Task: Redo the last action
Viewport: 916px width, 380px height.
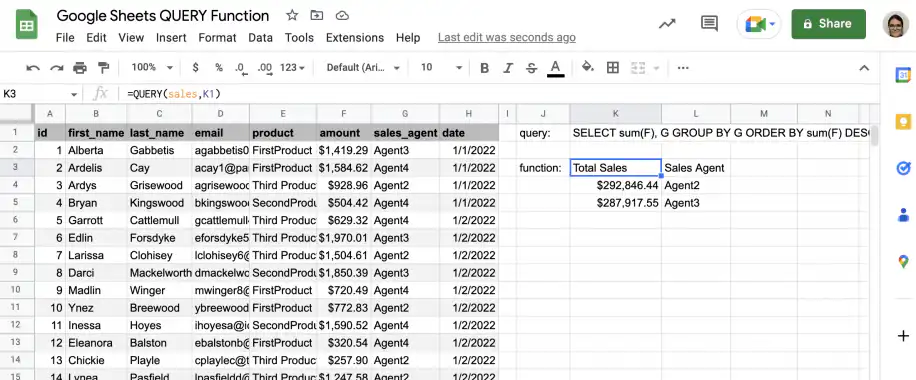Action: [57, 68]
